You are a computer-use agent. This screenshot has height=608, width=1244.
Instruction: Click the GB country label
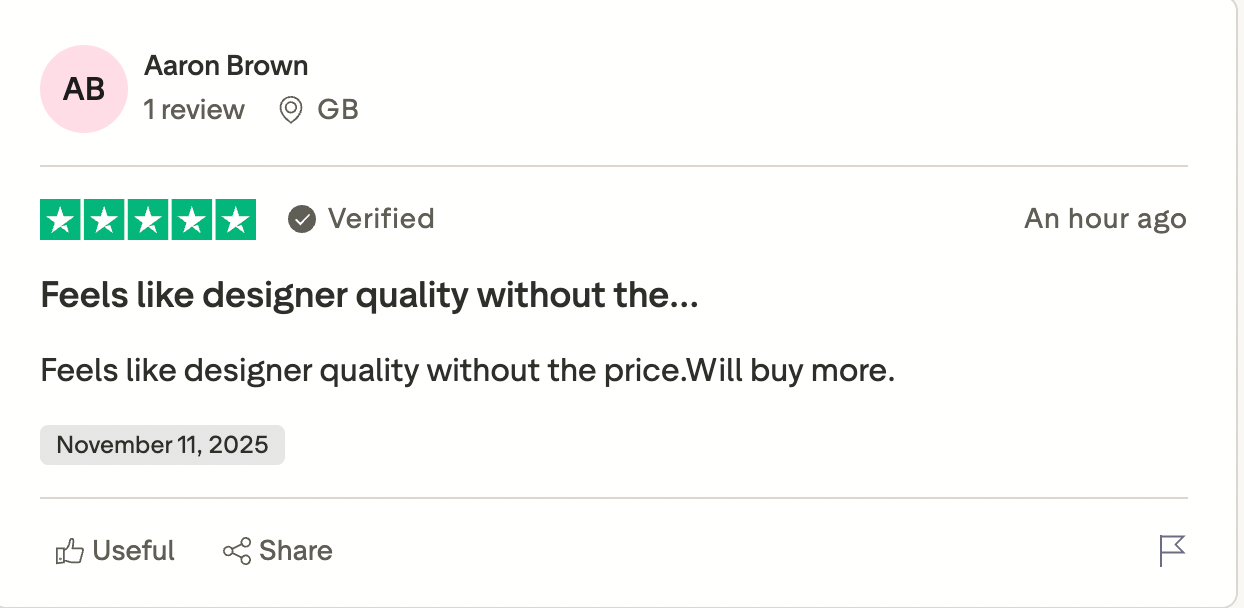point(338,110)
